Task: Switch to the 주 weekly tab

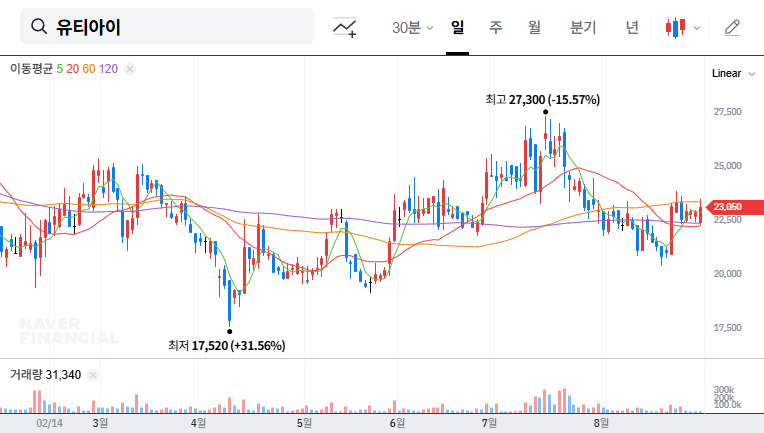Action: pyautogui.click(x=496, y=27)
